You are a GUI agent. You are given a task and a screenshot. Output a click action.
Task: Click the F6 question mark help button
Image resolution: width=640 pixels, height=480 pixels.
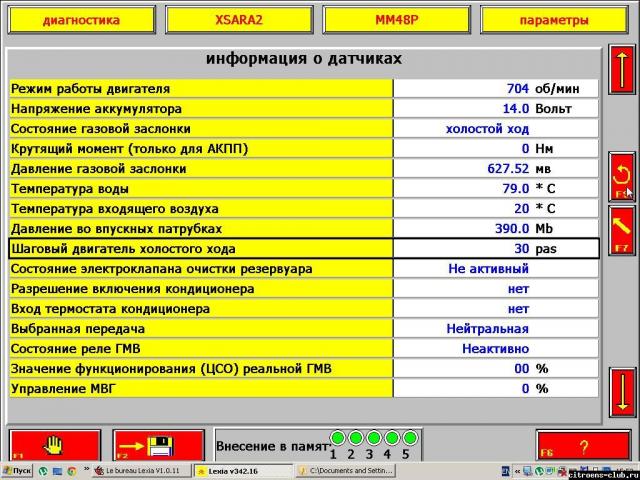pyautogui.click(x=583, y=446)
